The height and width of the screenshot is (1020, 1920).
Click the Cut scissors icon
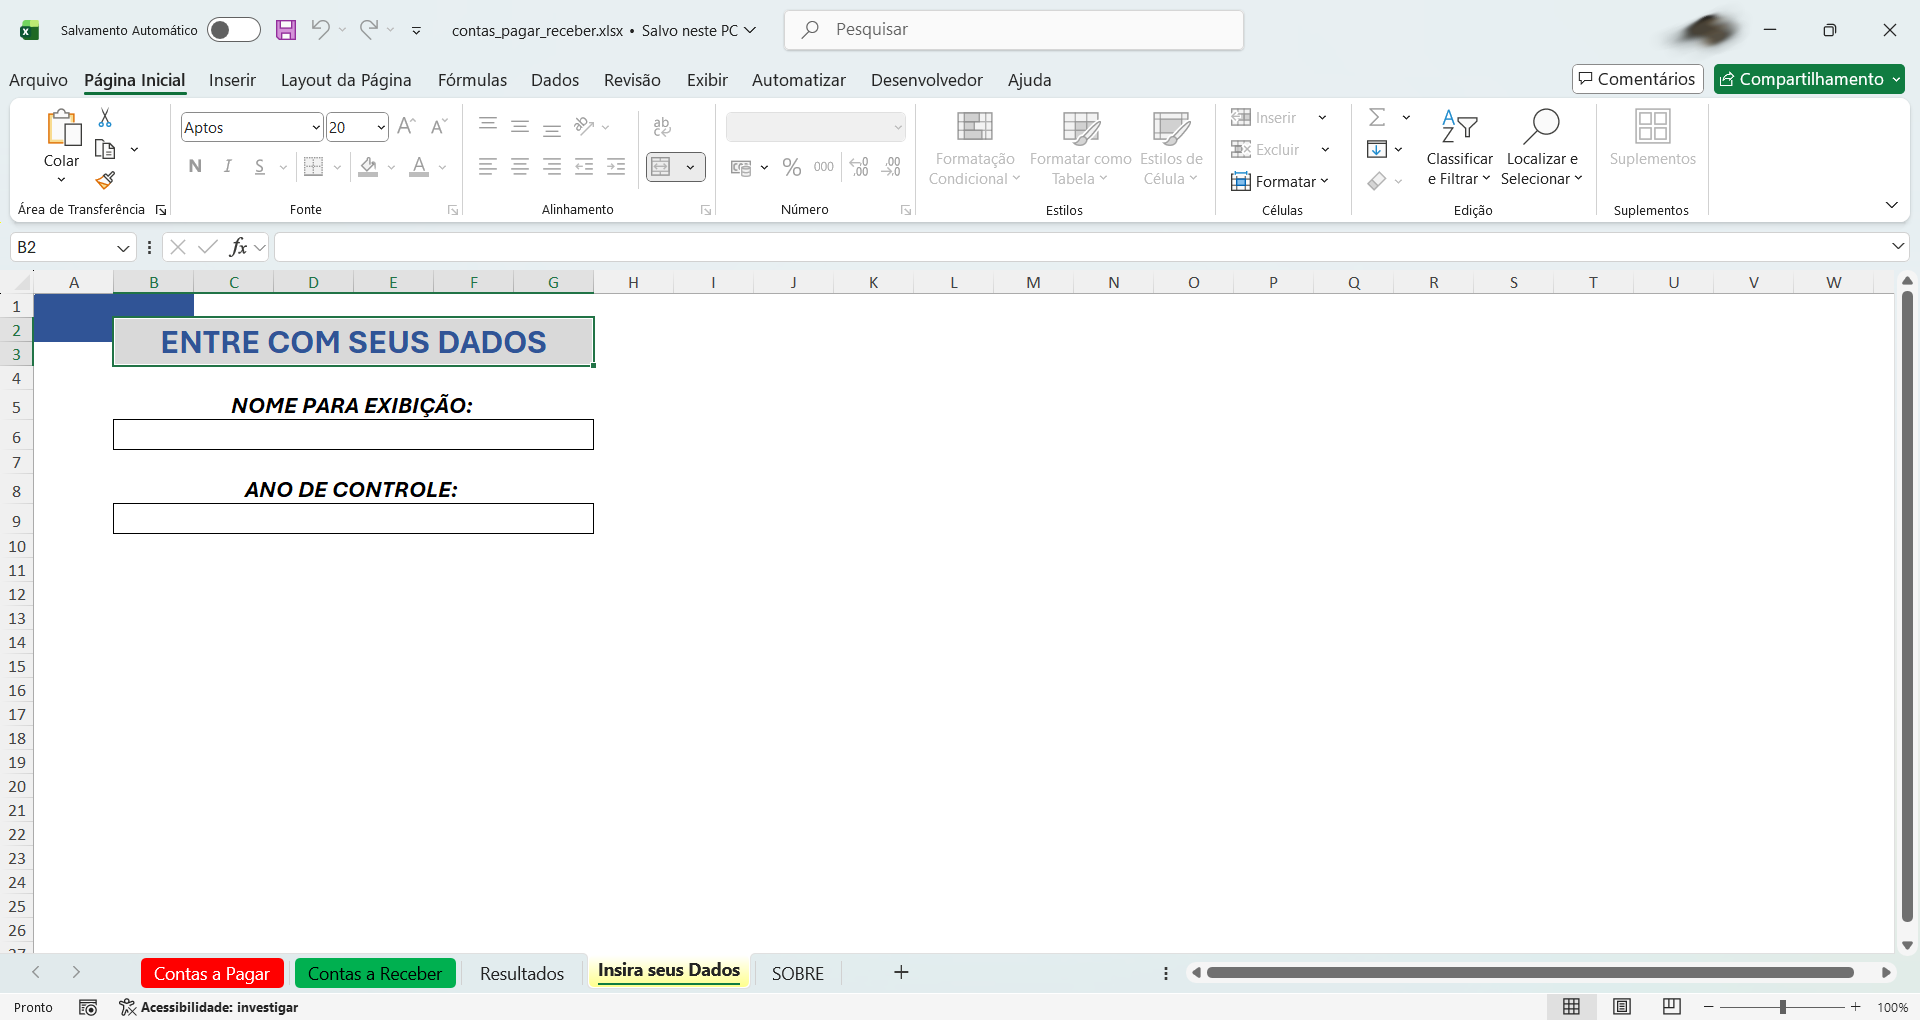105,118
